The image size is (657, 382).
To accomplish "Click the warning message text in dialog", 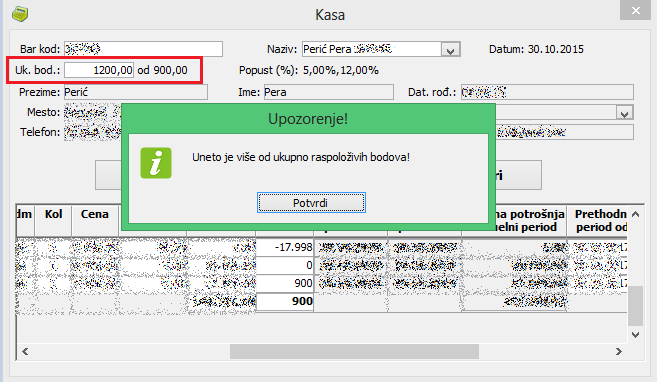I will click(x=301, y=157).
